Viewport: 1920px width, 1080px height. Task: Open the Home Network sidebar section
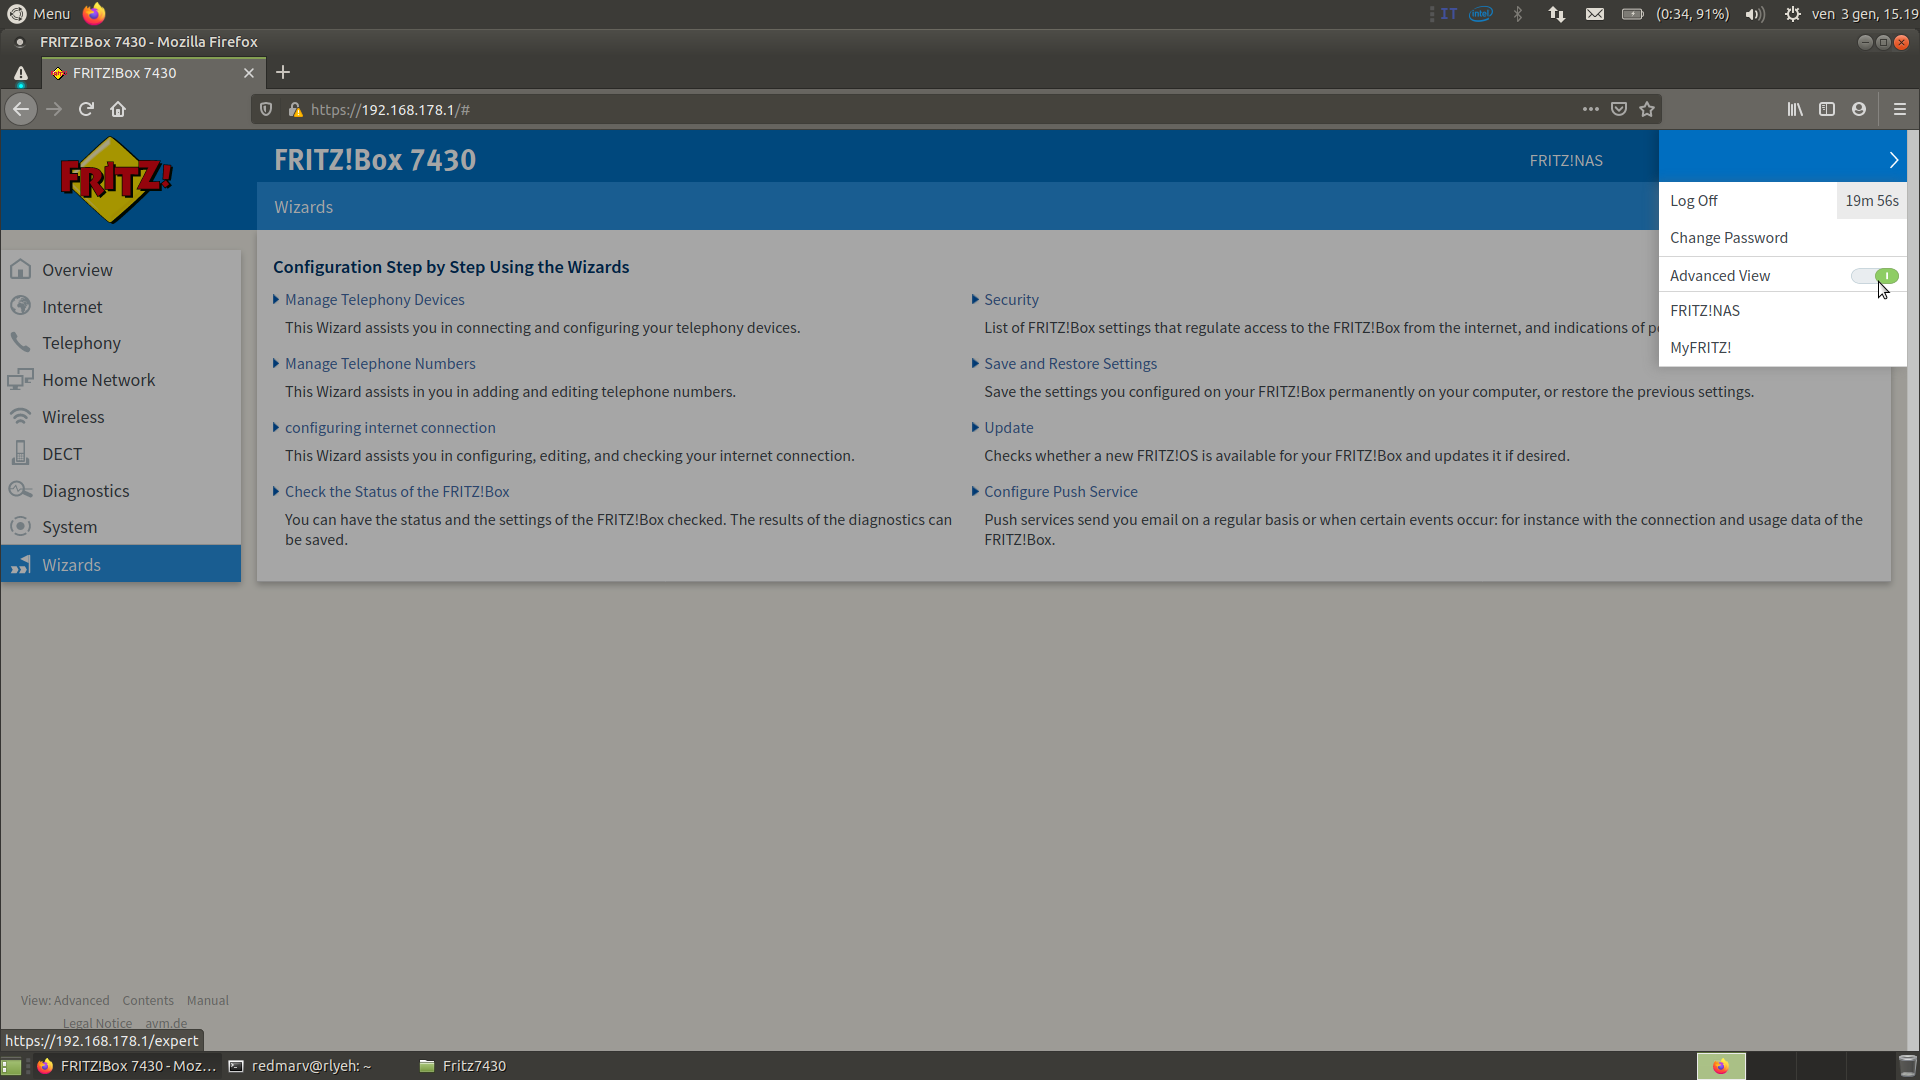(120, 380)
